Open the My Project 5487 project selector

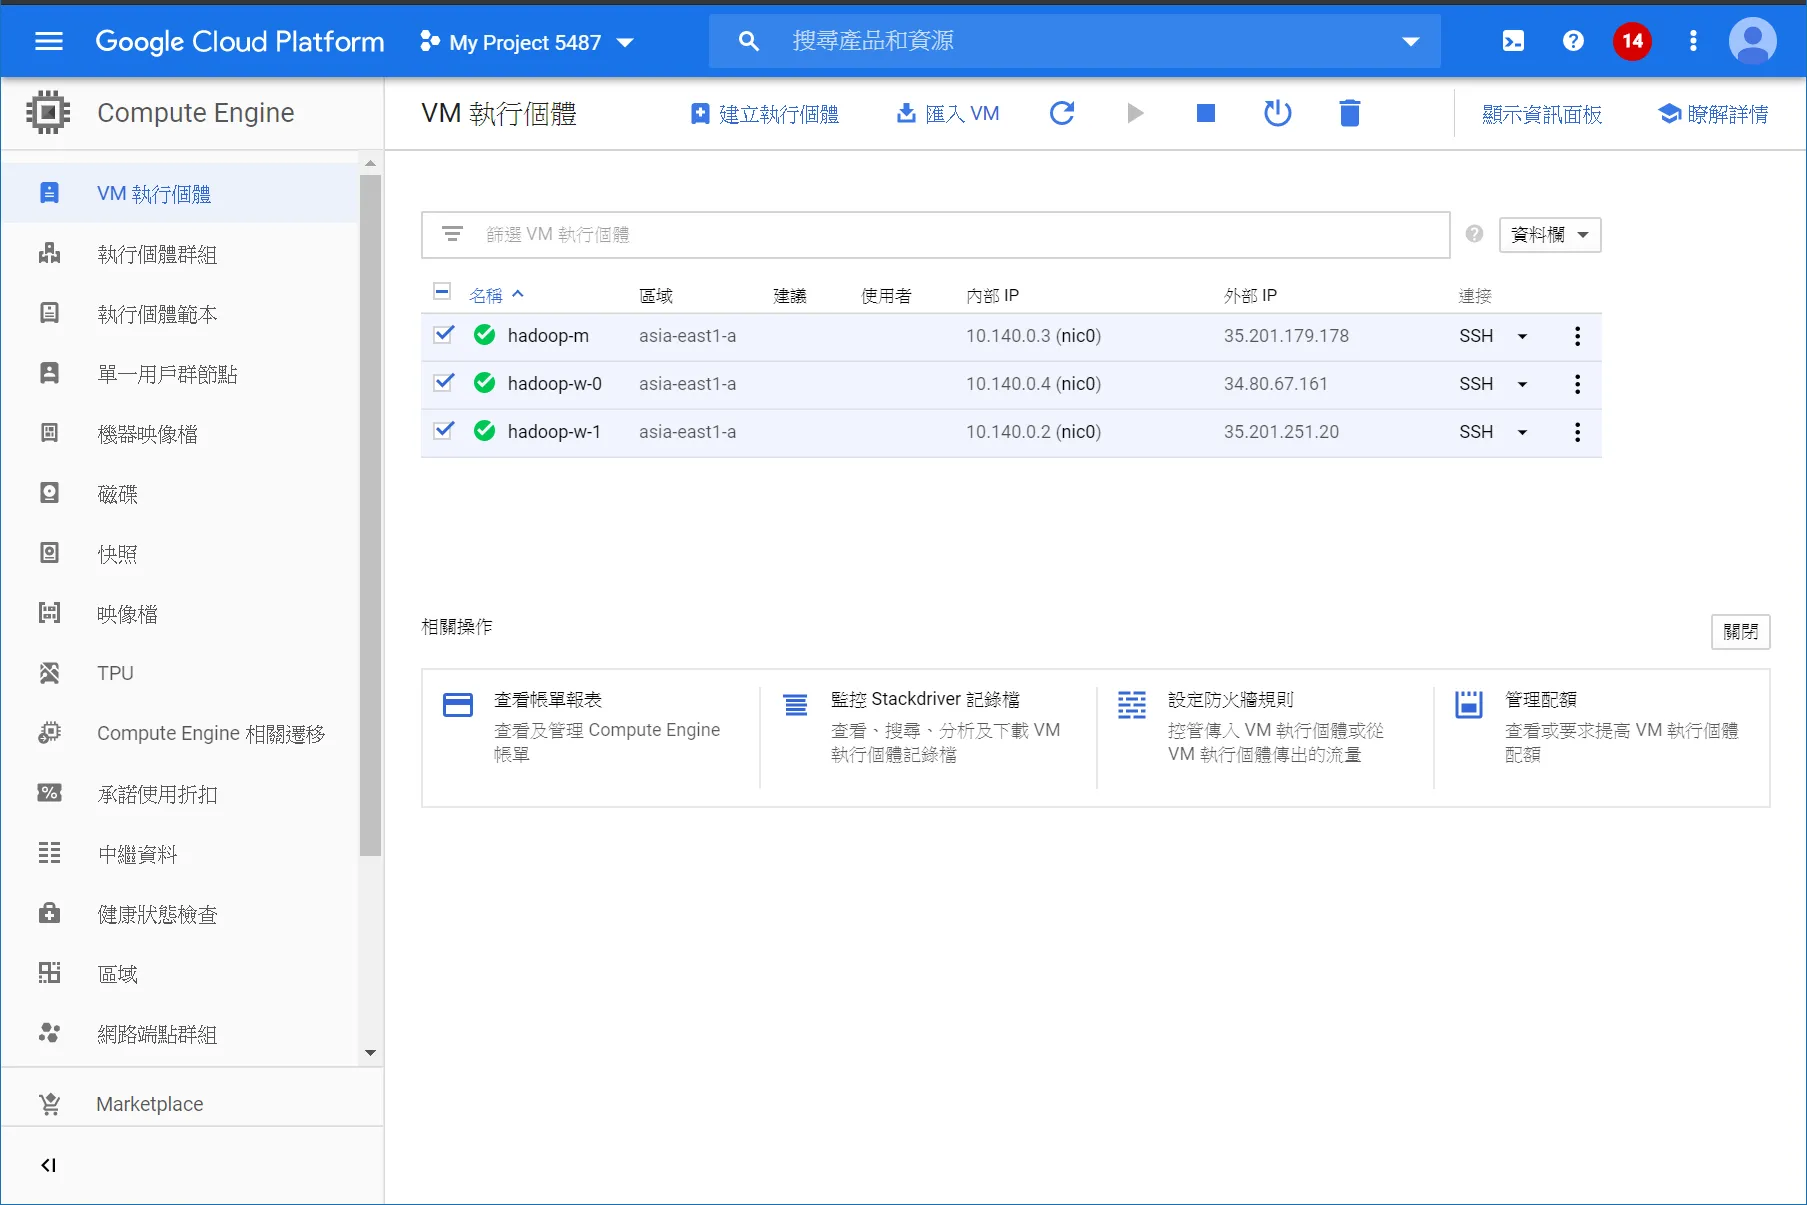[x=527, y=42]
